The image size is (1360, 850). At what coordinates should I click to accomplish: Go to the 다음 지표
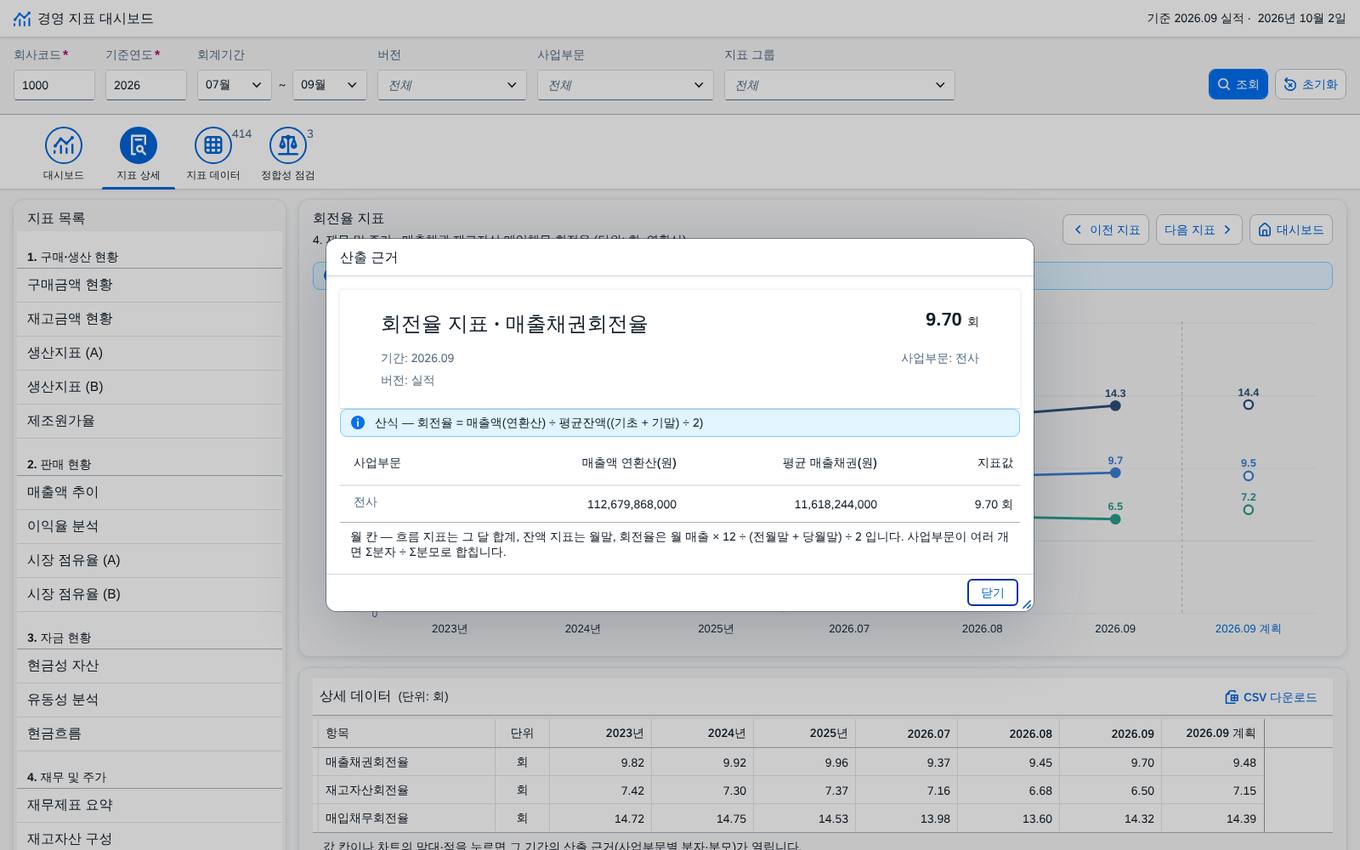pos(1199,230)
